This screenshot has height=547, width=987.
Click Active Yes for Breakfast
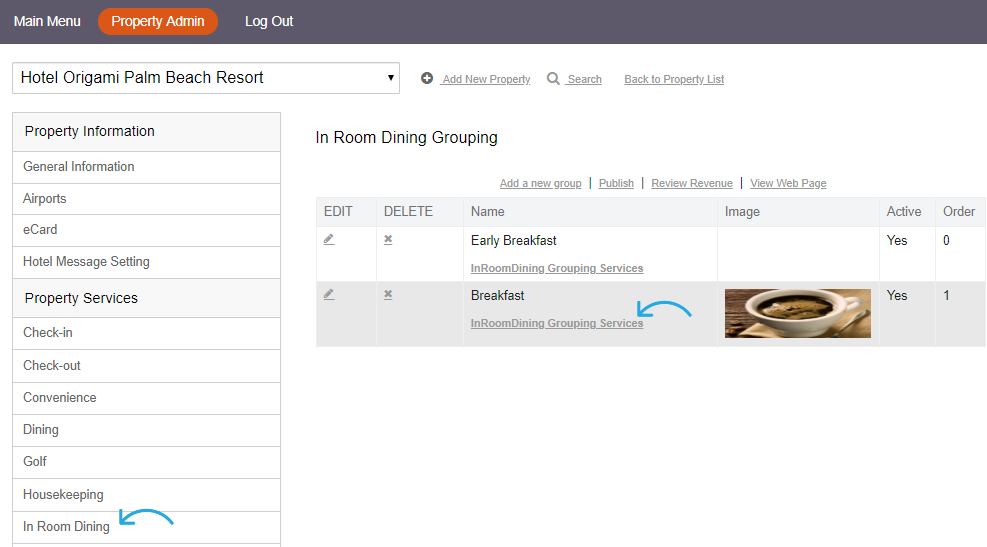897,295
